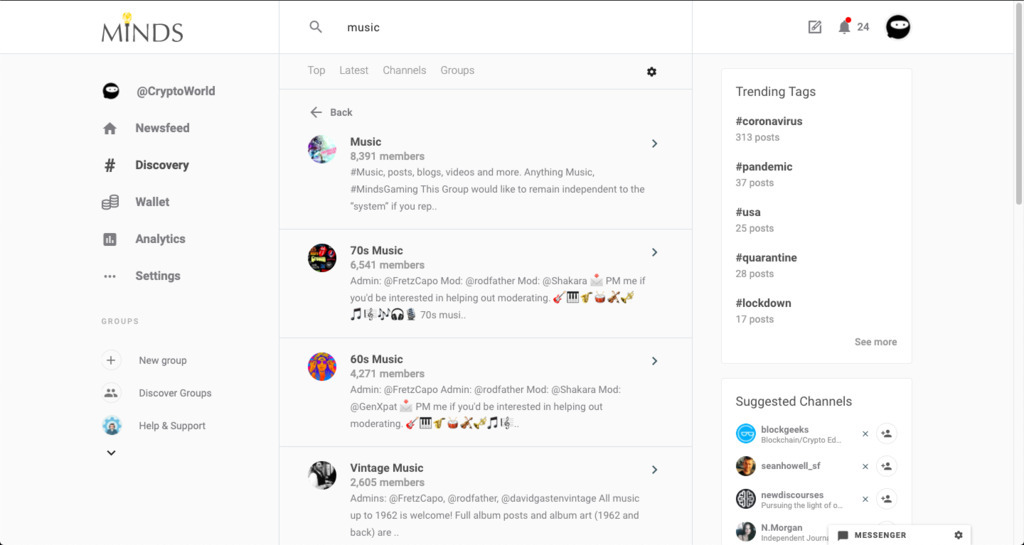Open the #coronavirus trending tag

[769, 121]
